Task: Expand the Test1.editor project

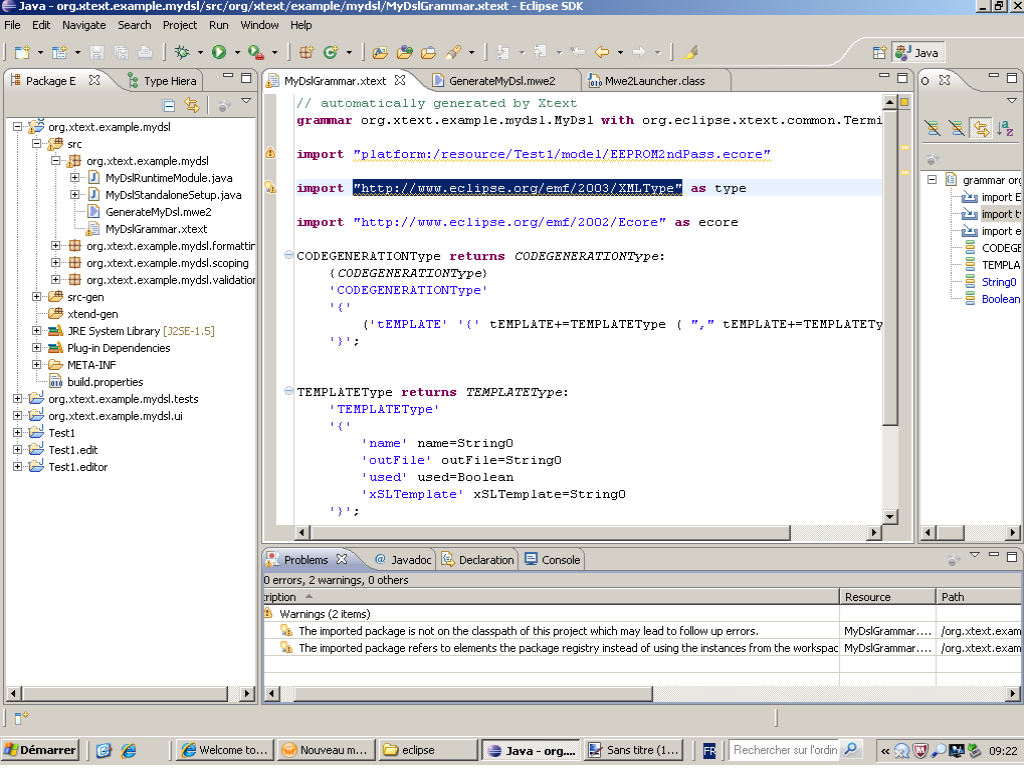Action: [18, 466]
